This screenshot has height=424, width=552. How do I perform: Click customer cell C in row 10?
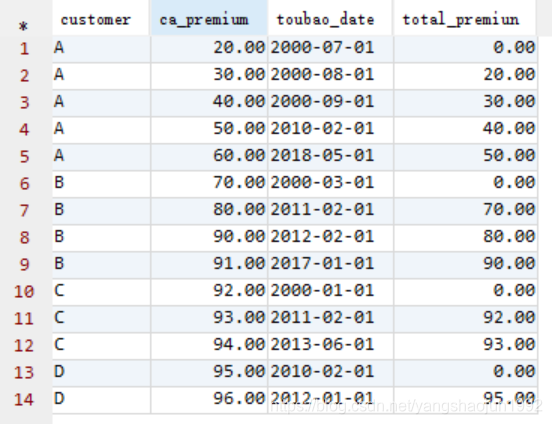[101, 292]
